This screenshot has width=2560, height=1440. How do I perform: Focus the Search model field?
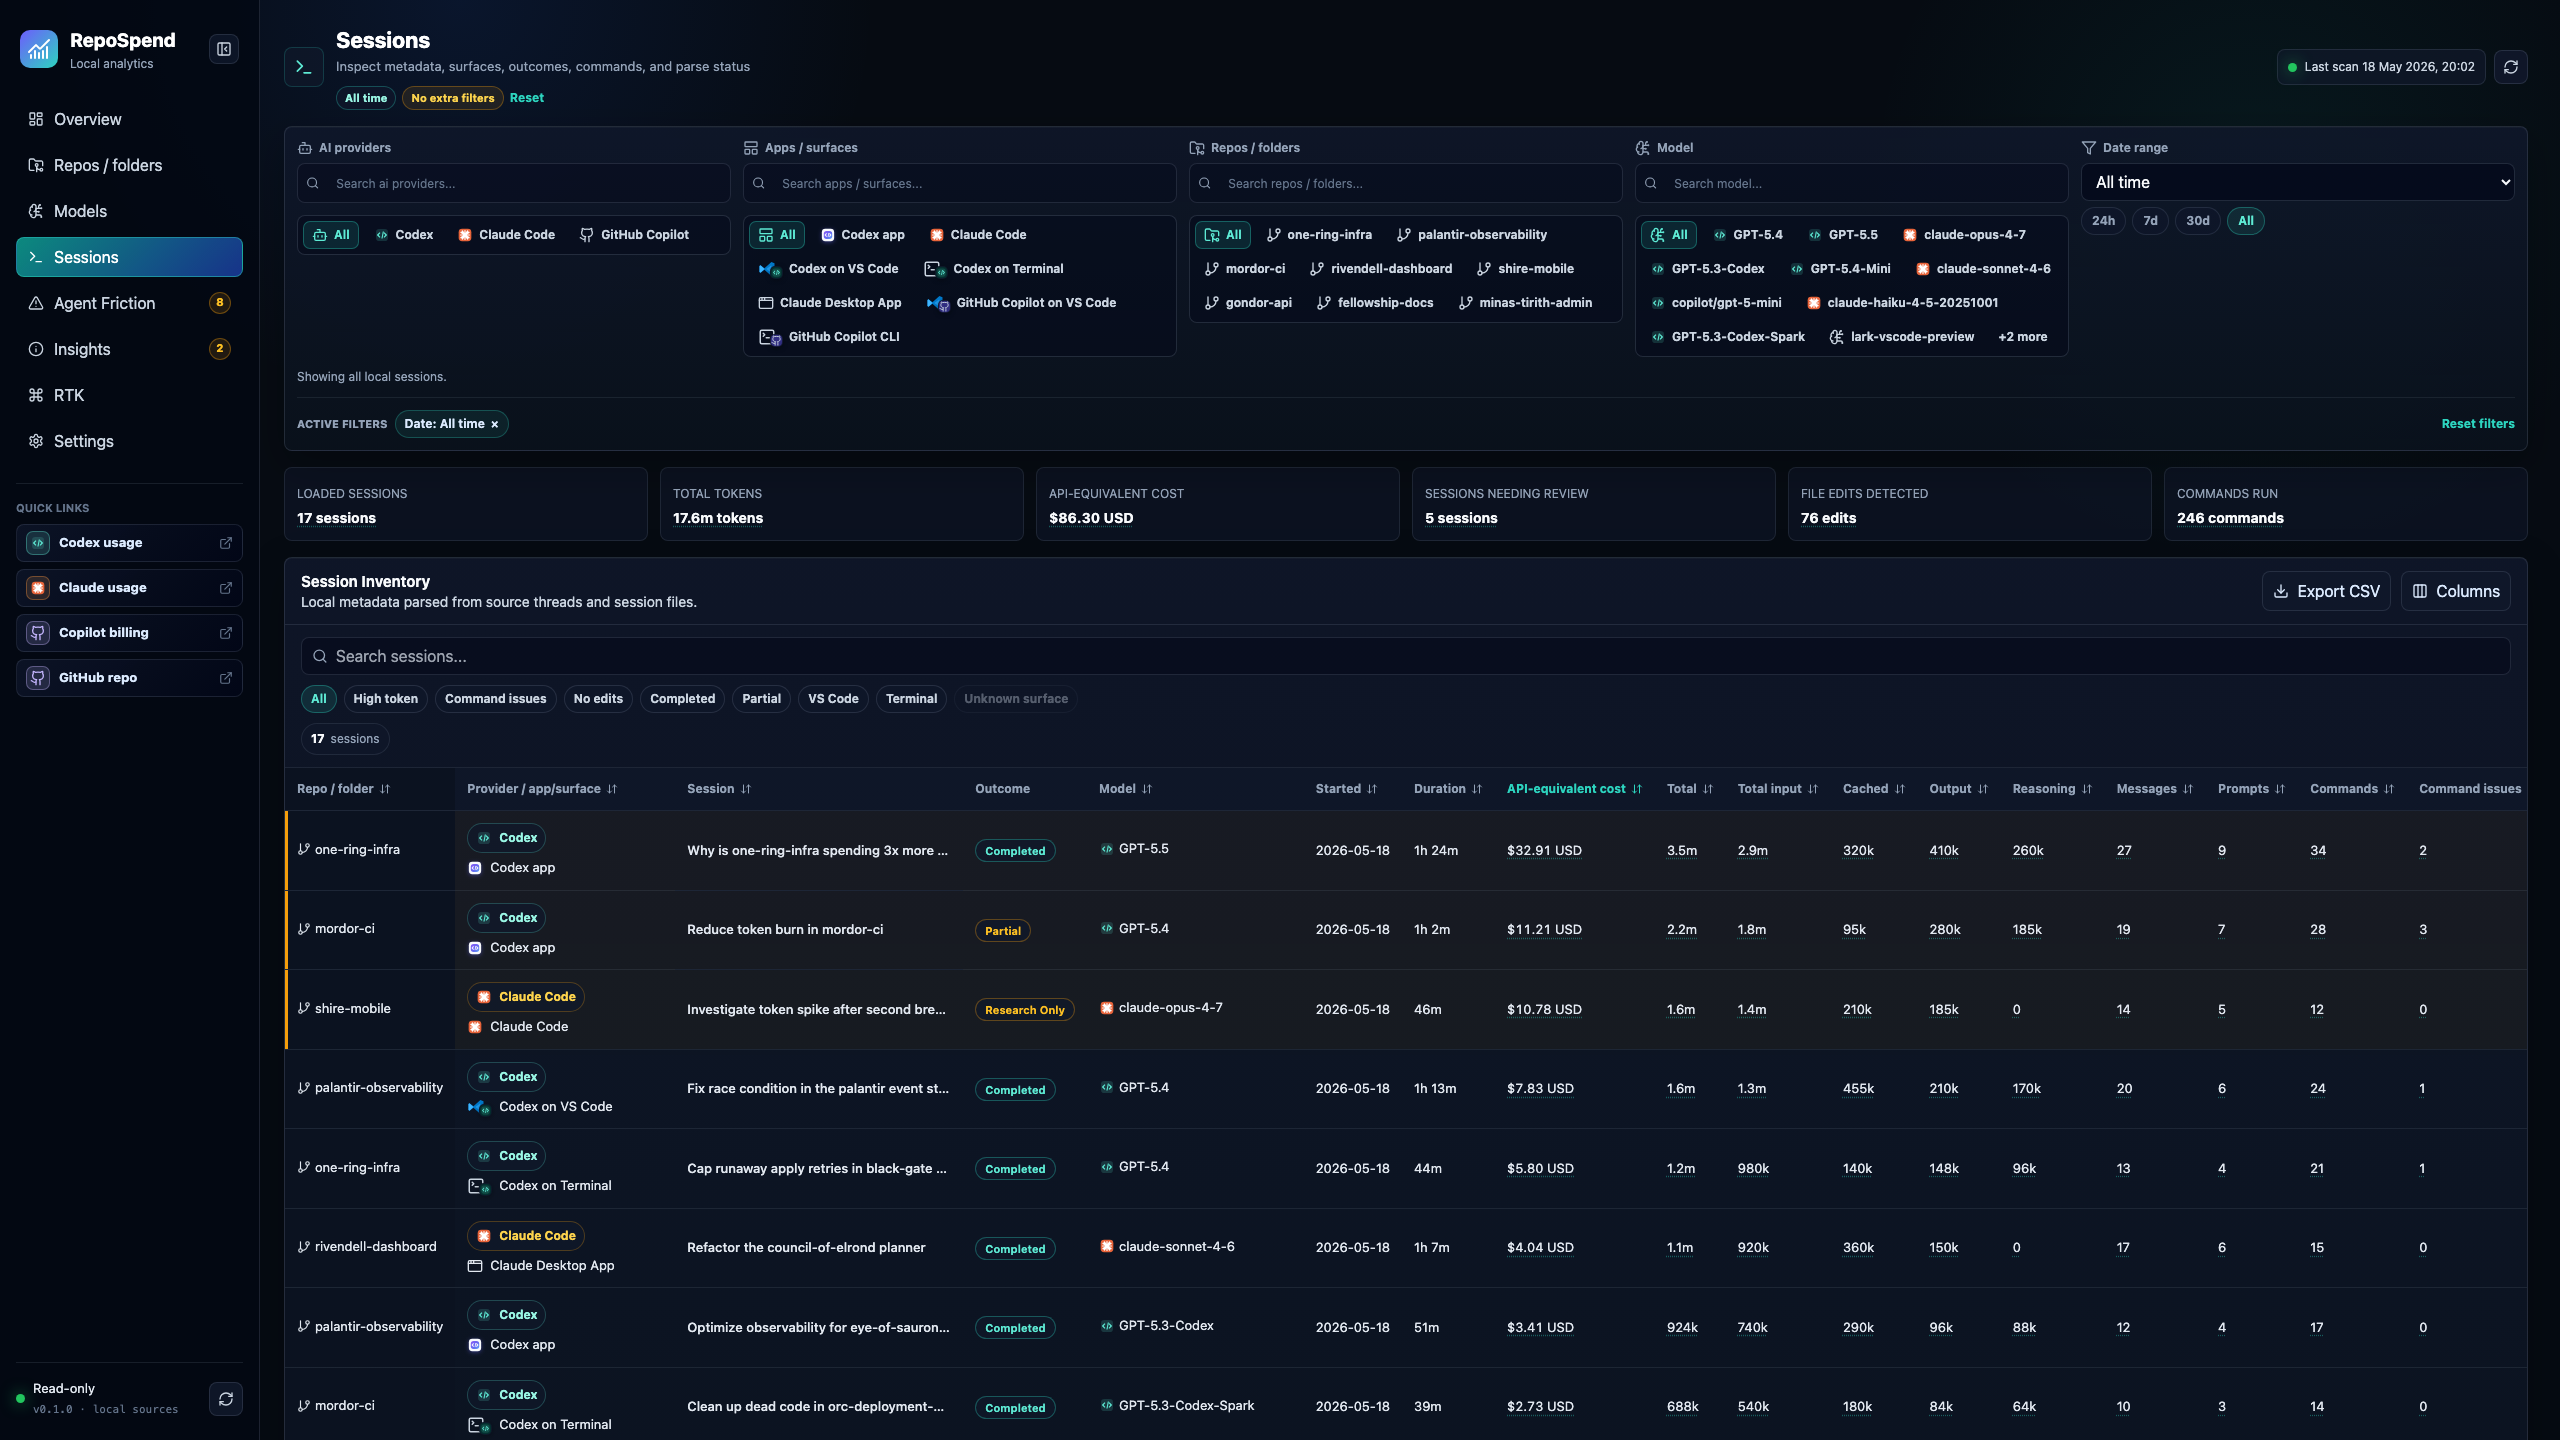coord(1852,184)
